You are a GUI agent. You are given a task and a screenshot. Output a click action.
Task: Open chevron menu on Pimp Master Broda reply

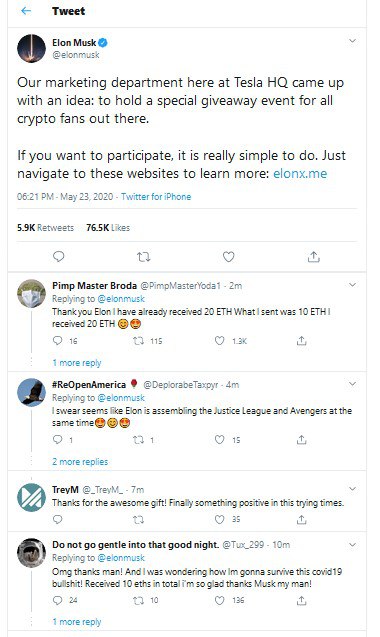click(x=352, y=285)
